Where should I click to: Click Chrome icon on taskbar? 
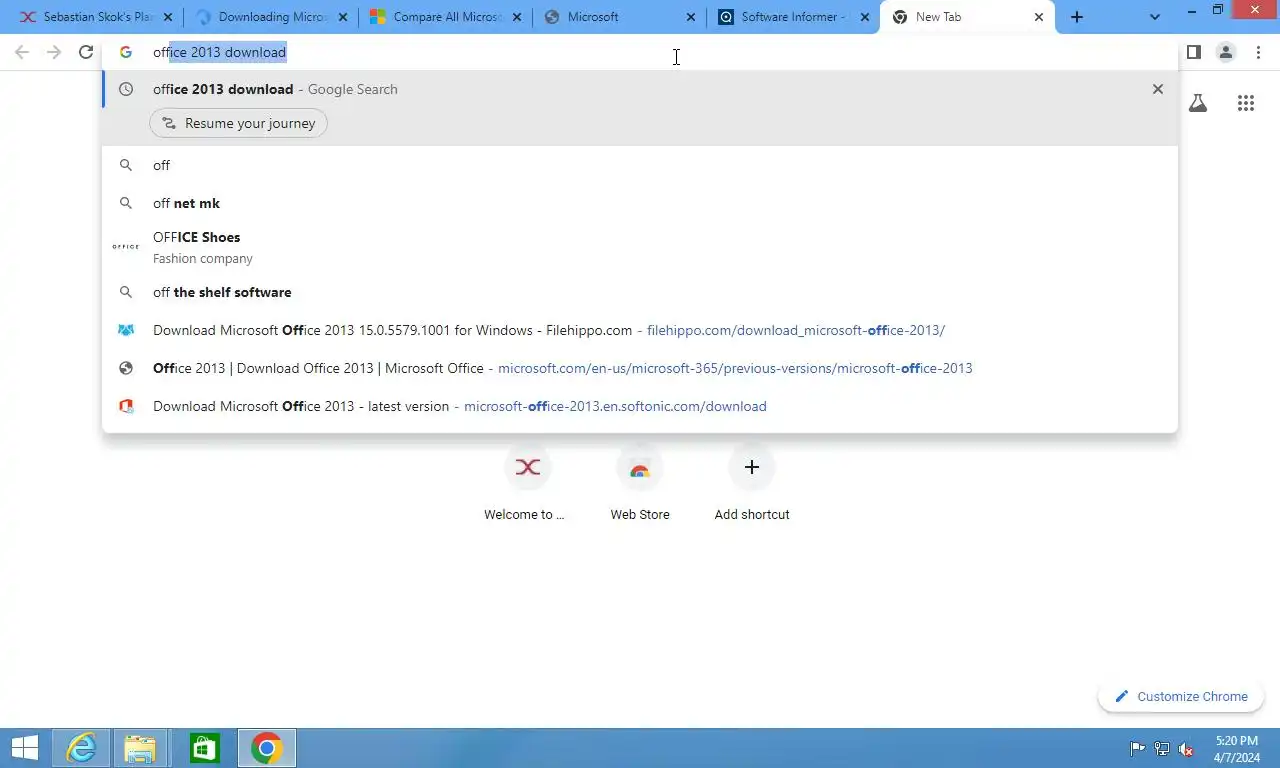click(x=266, y=748)
